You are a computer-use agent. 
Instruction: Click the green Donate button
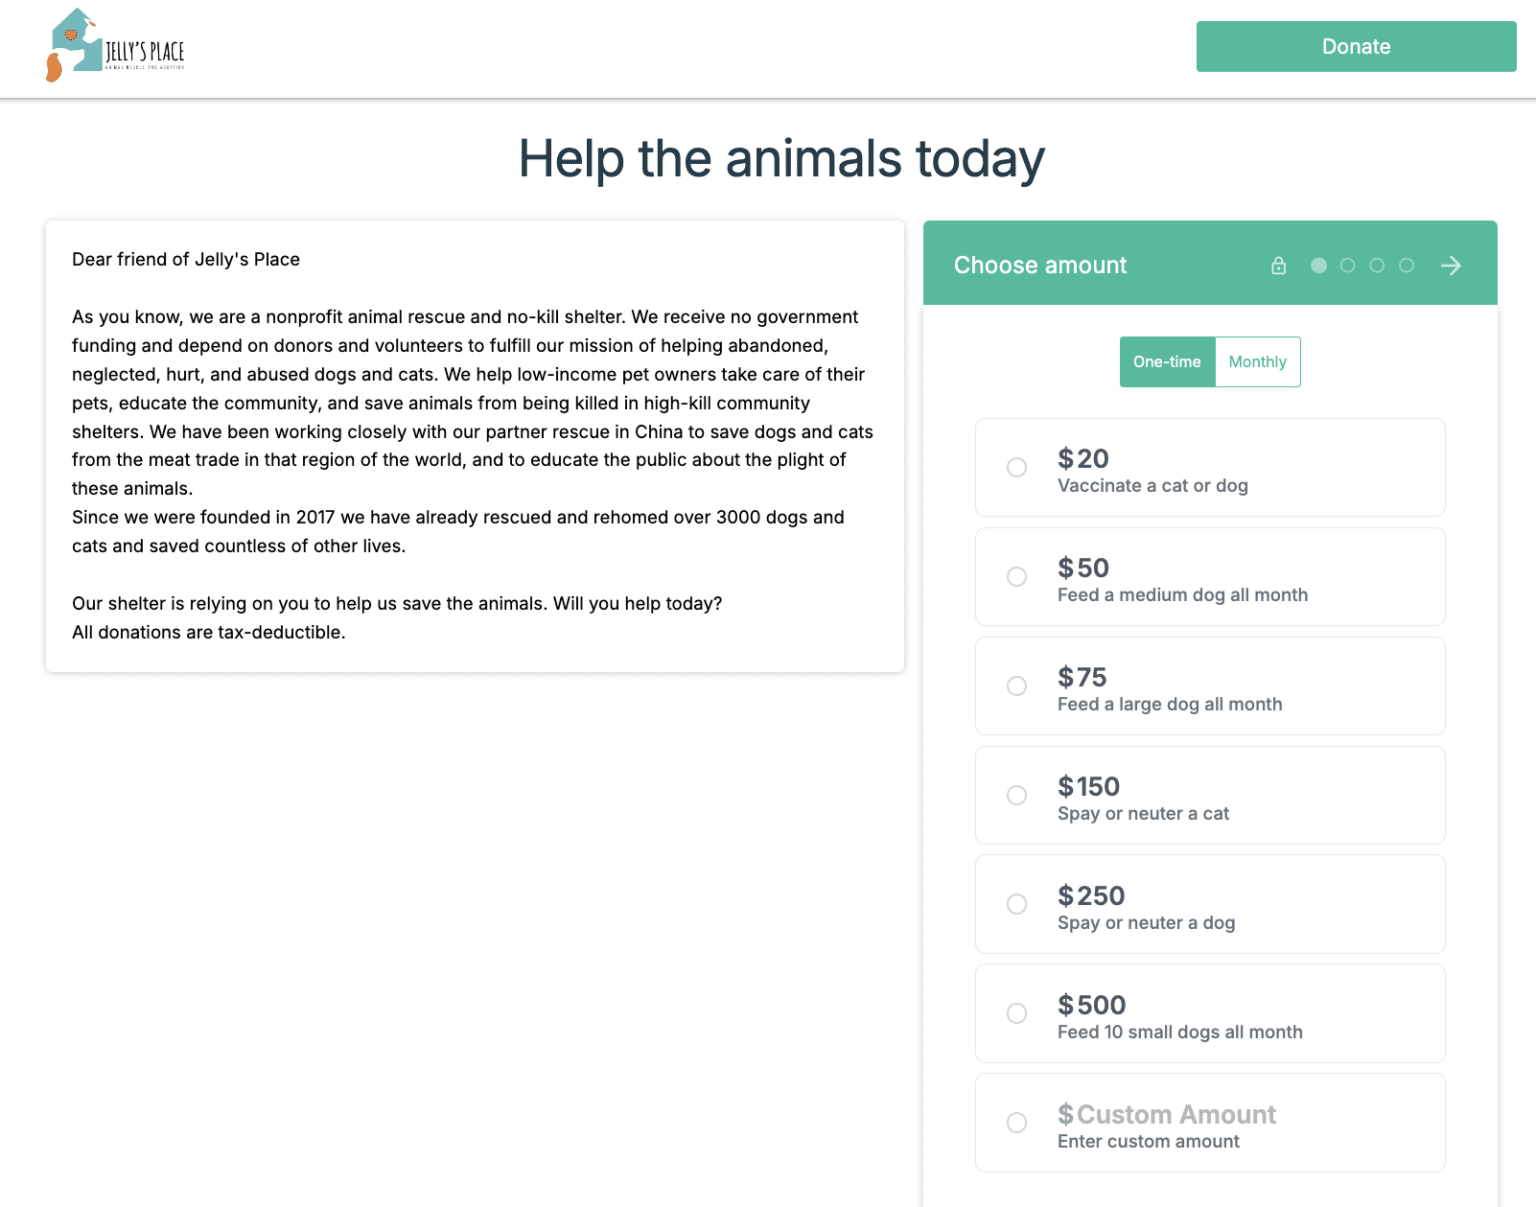(x=1355, y=46)
